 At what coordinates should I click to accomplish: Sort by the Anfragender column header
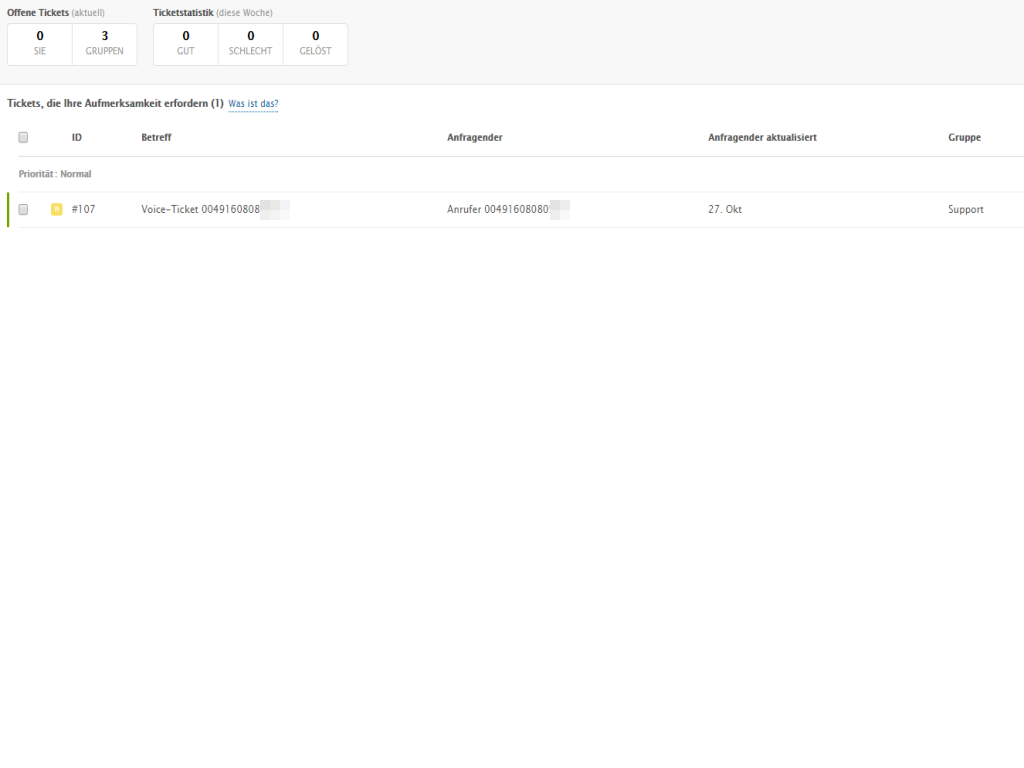(x=474, y=137)
